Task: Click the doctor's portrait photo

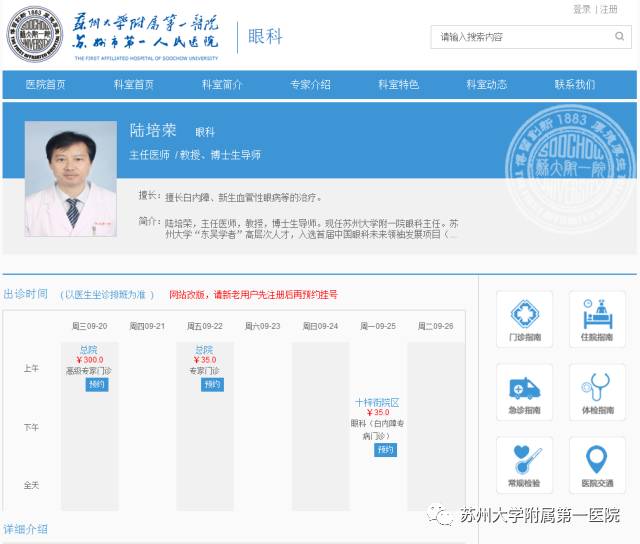Action: pyautogui.click(x=71, y=178)
